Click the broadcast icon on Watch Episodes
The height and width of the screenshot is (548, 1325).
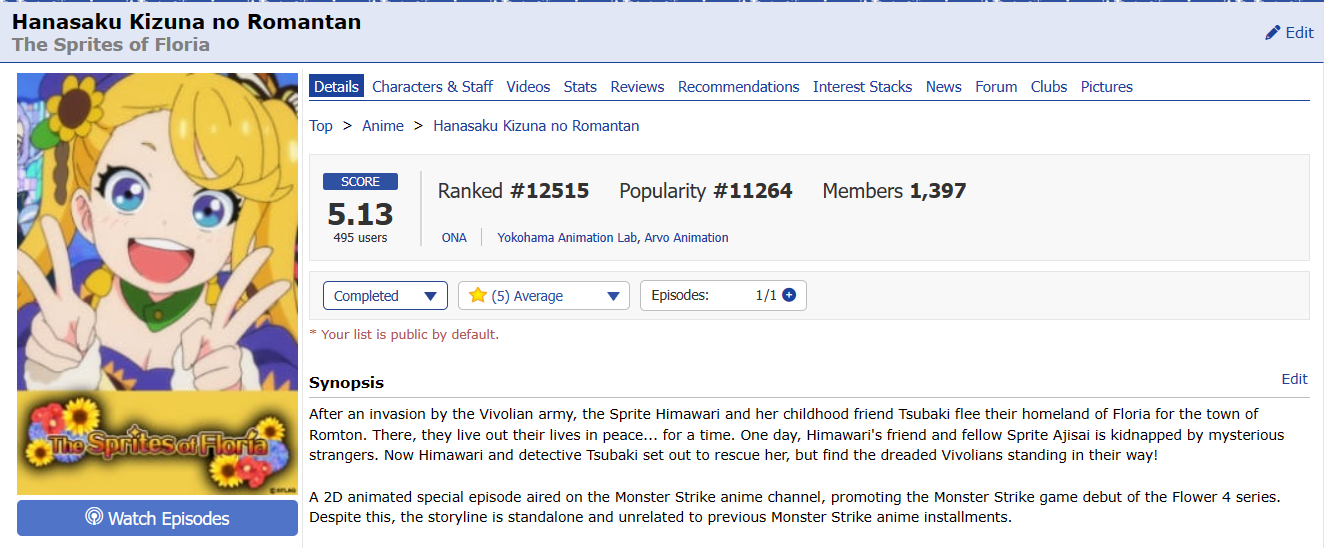(94, 518)
